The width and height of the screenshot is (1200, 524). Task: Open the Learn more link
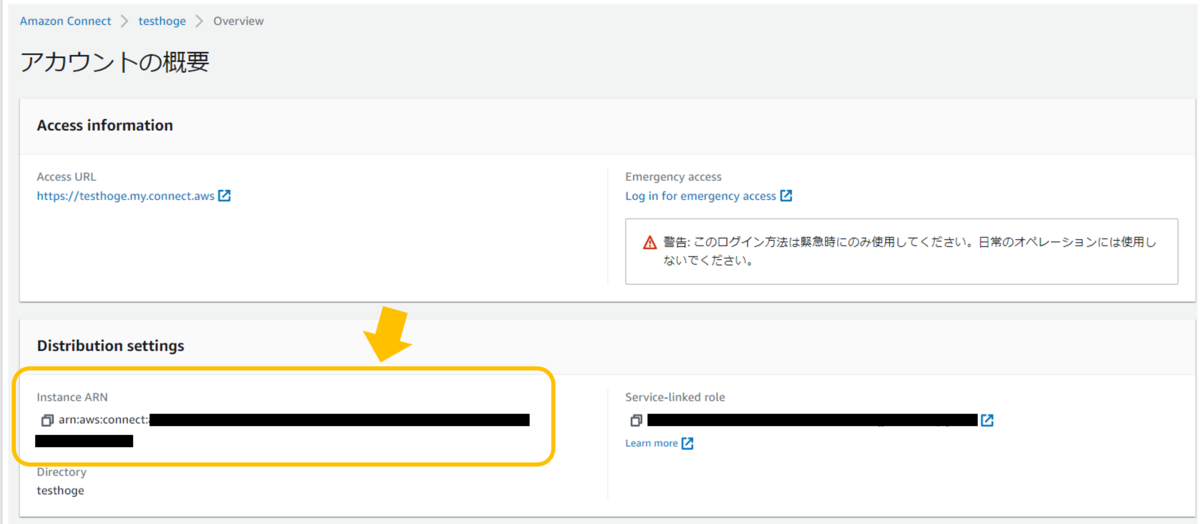pyautogui.click(x=652, y=443)
